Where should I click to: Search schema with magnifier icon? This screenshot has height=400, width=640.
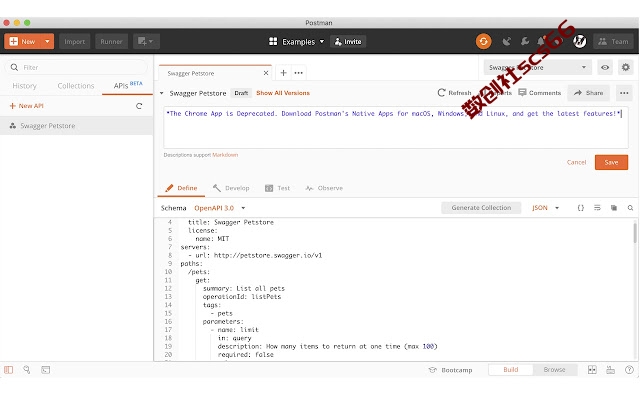[630, 208]
